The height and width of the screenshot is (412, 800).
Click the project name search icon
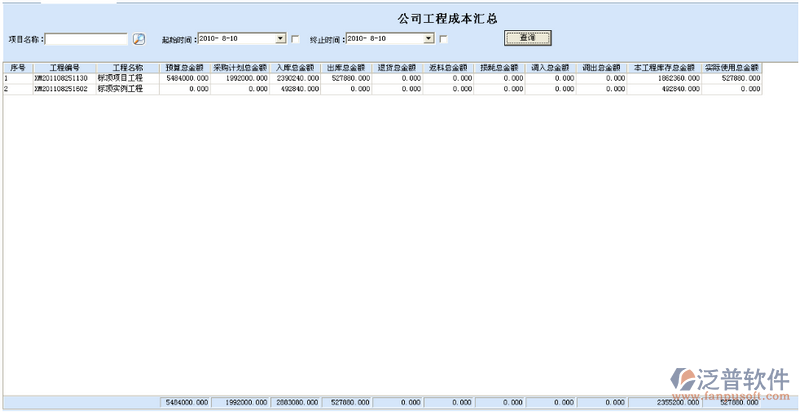pos(139,39)
